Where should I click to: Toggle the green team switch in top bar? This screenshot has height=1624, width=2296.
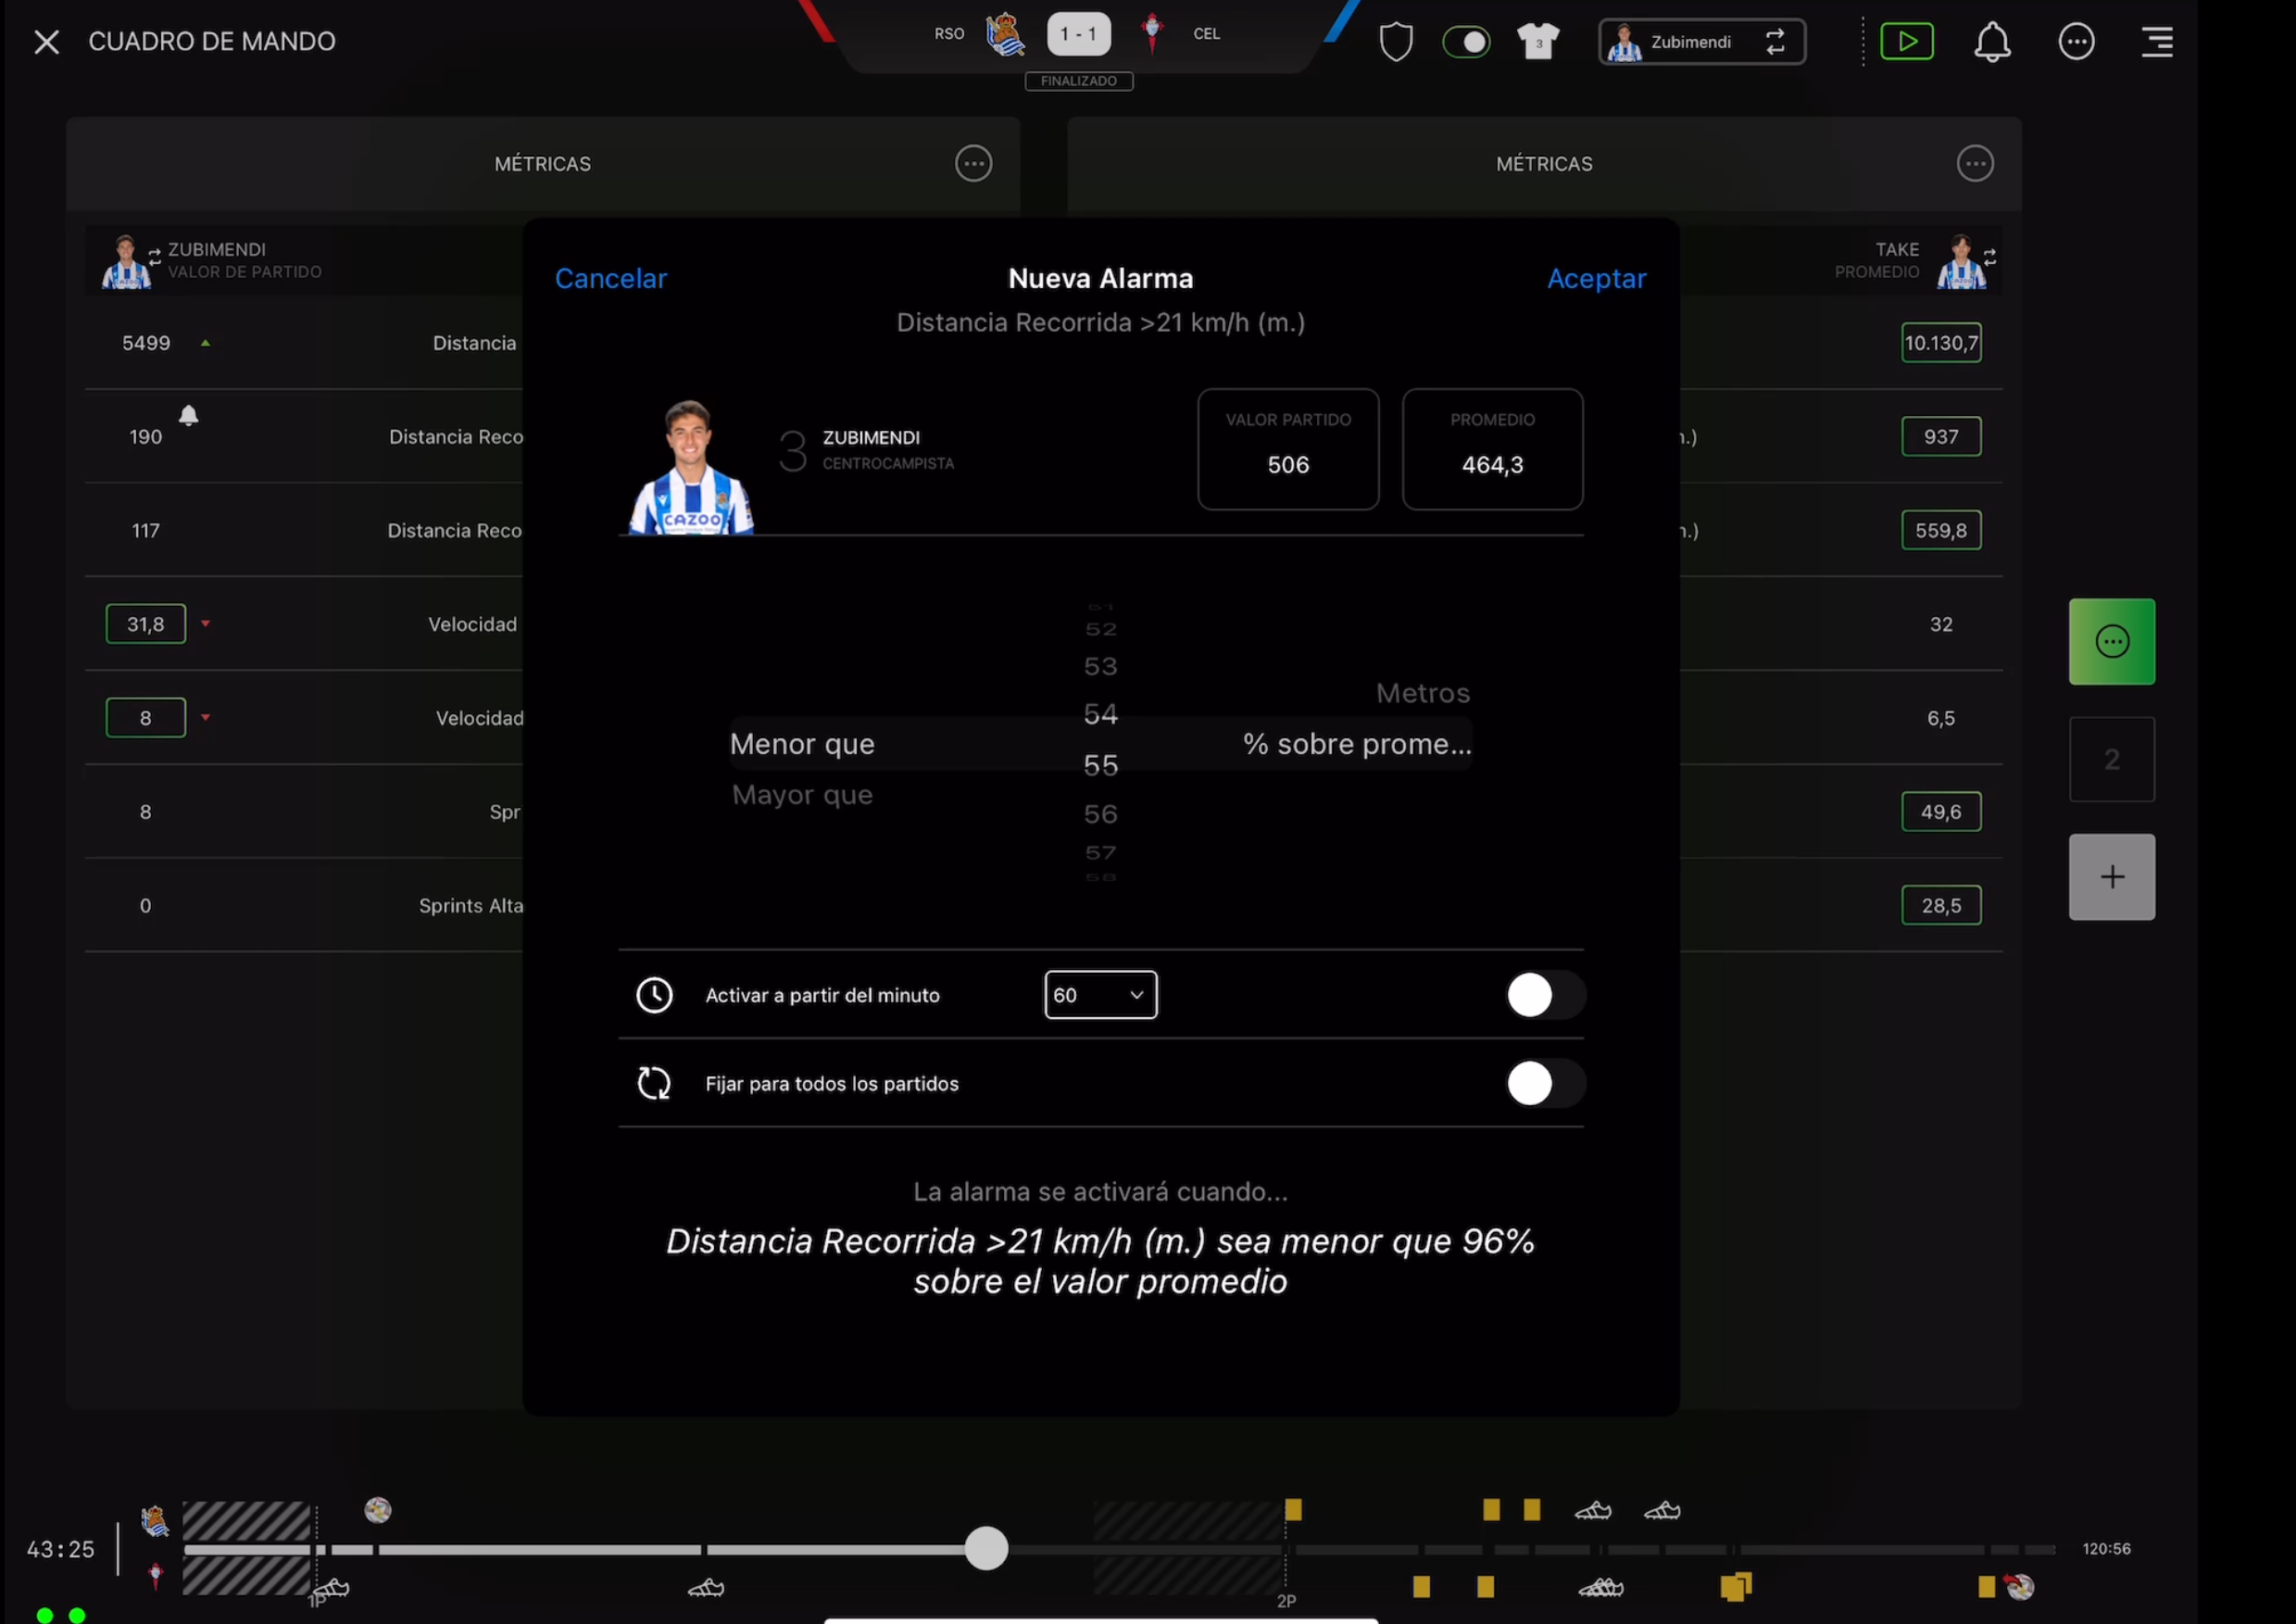tap(1466, 42)
